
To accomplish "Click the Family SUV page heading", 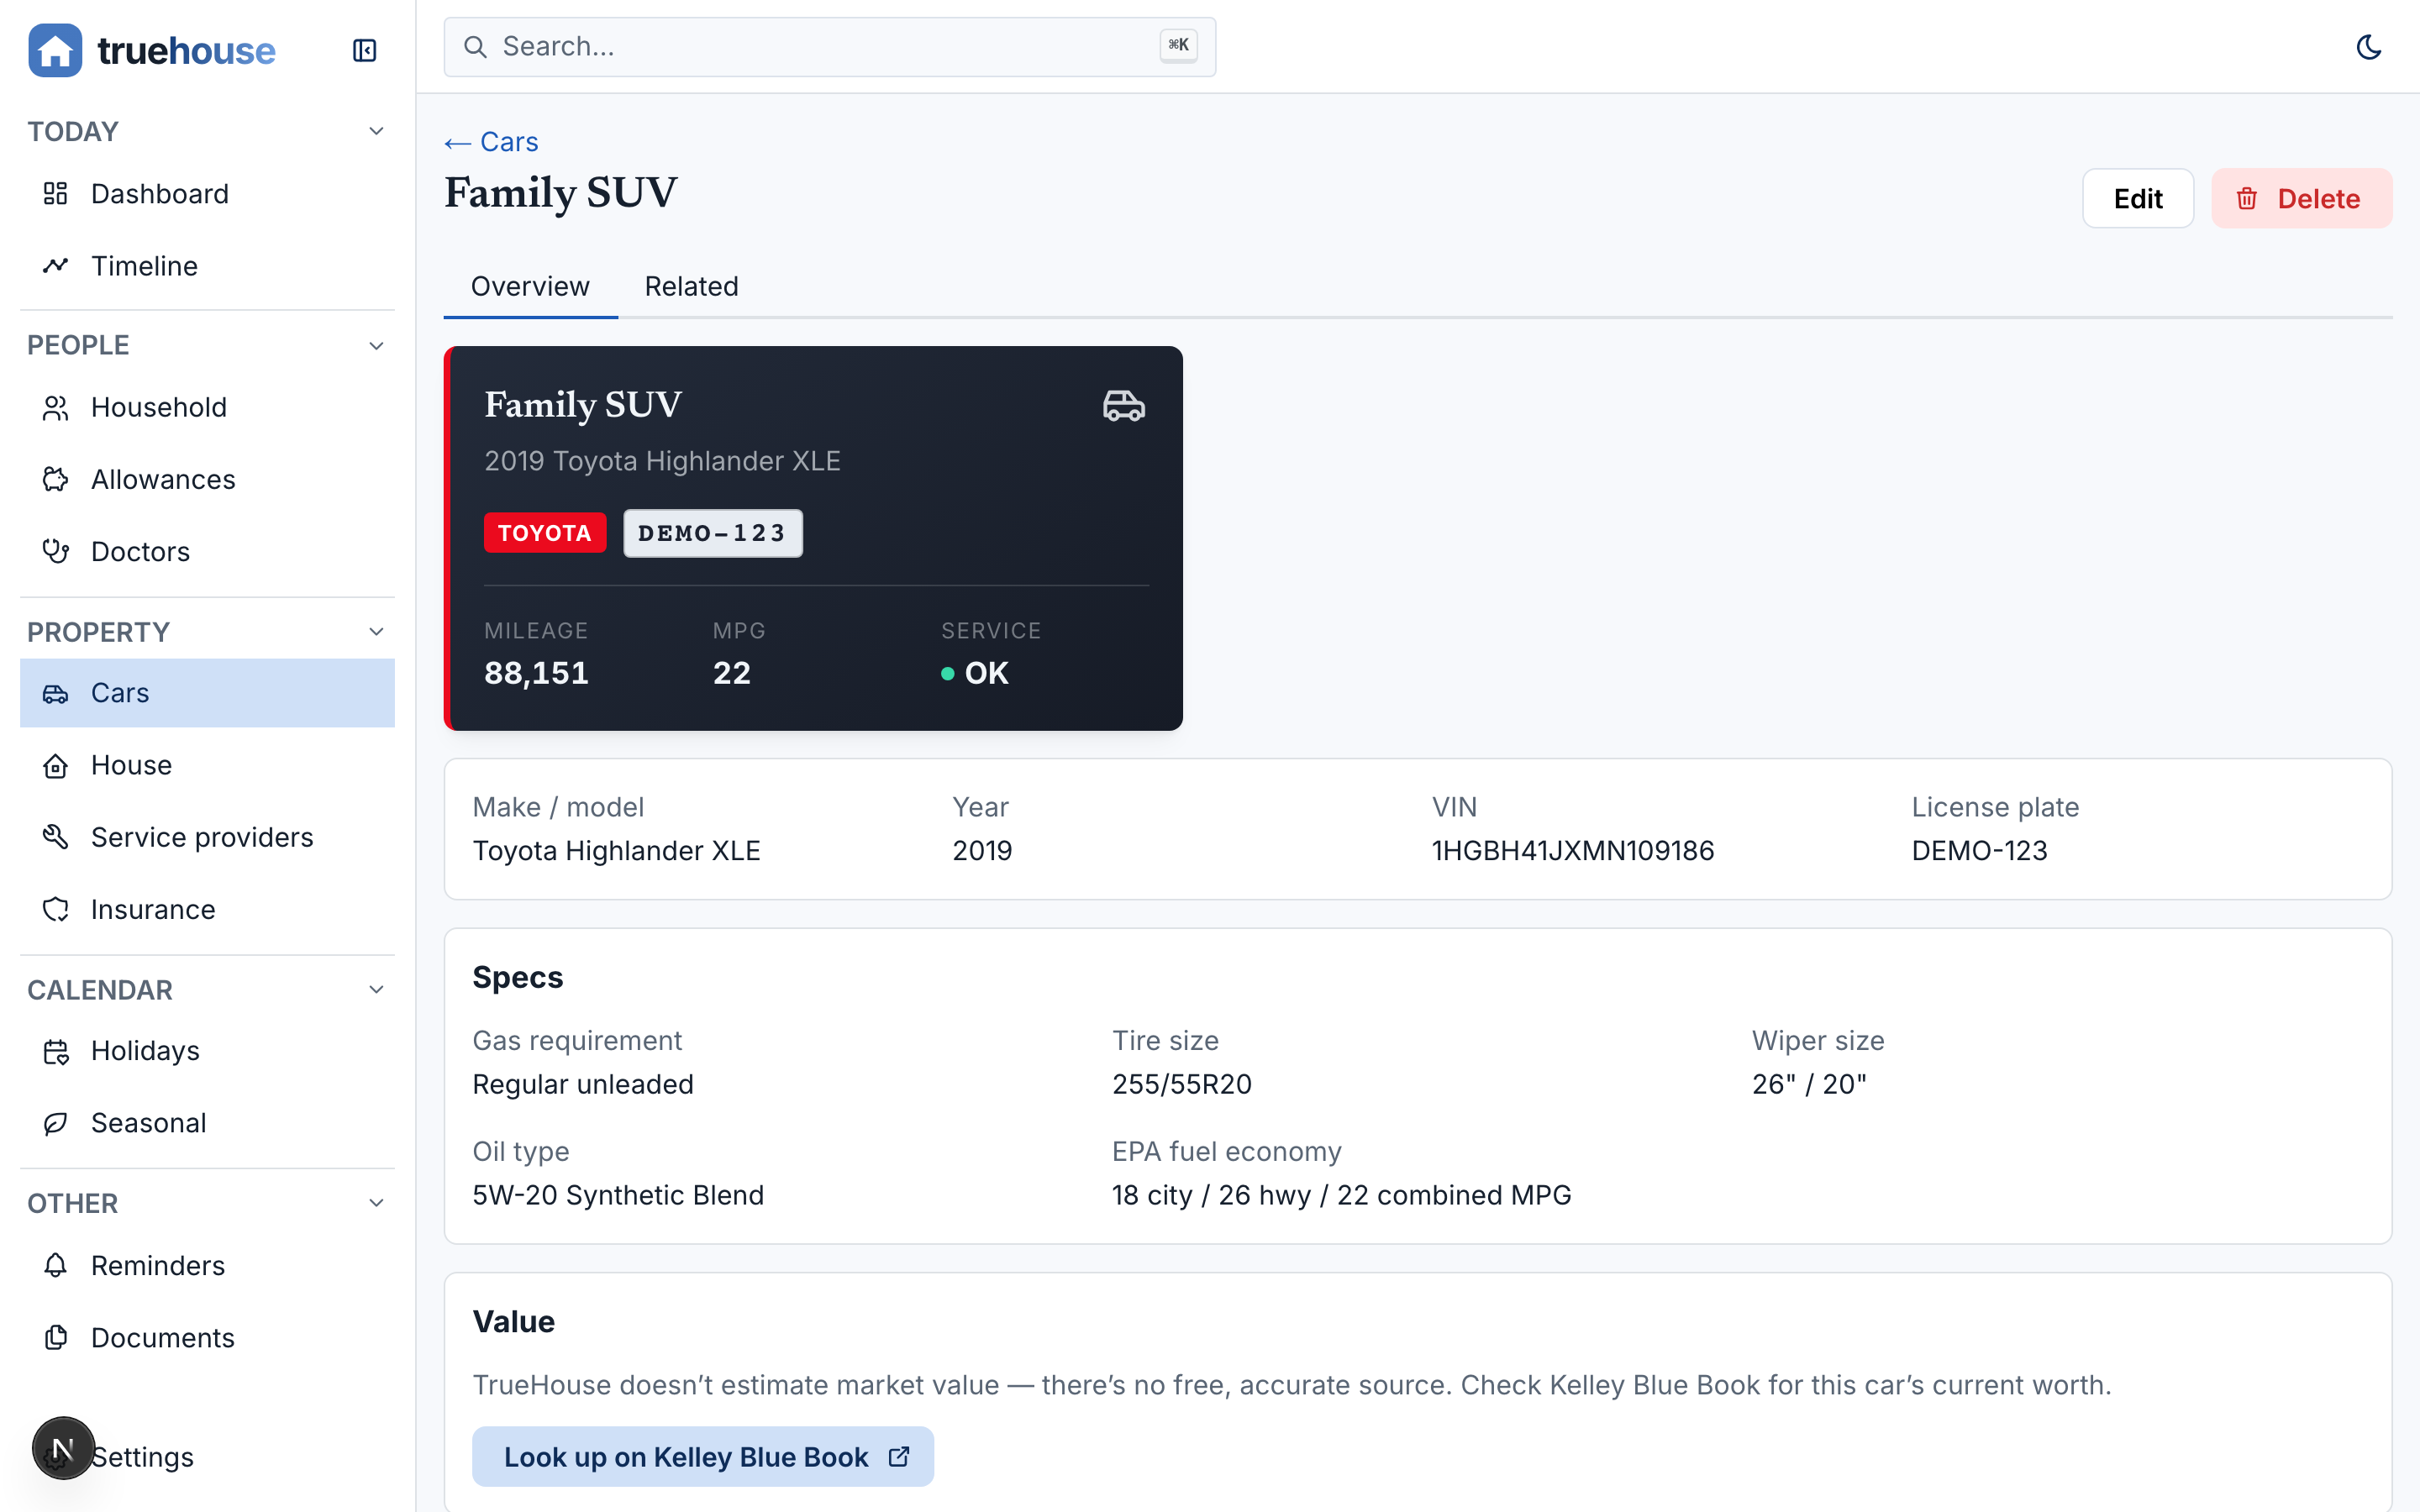I will pos(560,192).
